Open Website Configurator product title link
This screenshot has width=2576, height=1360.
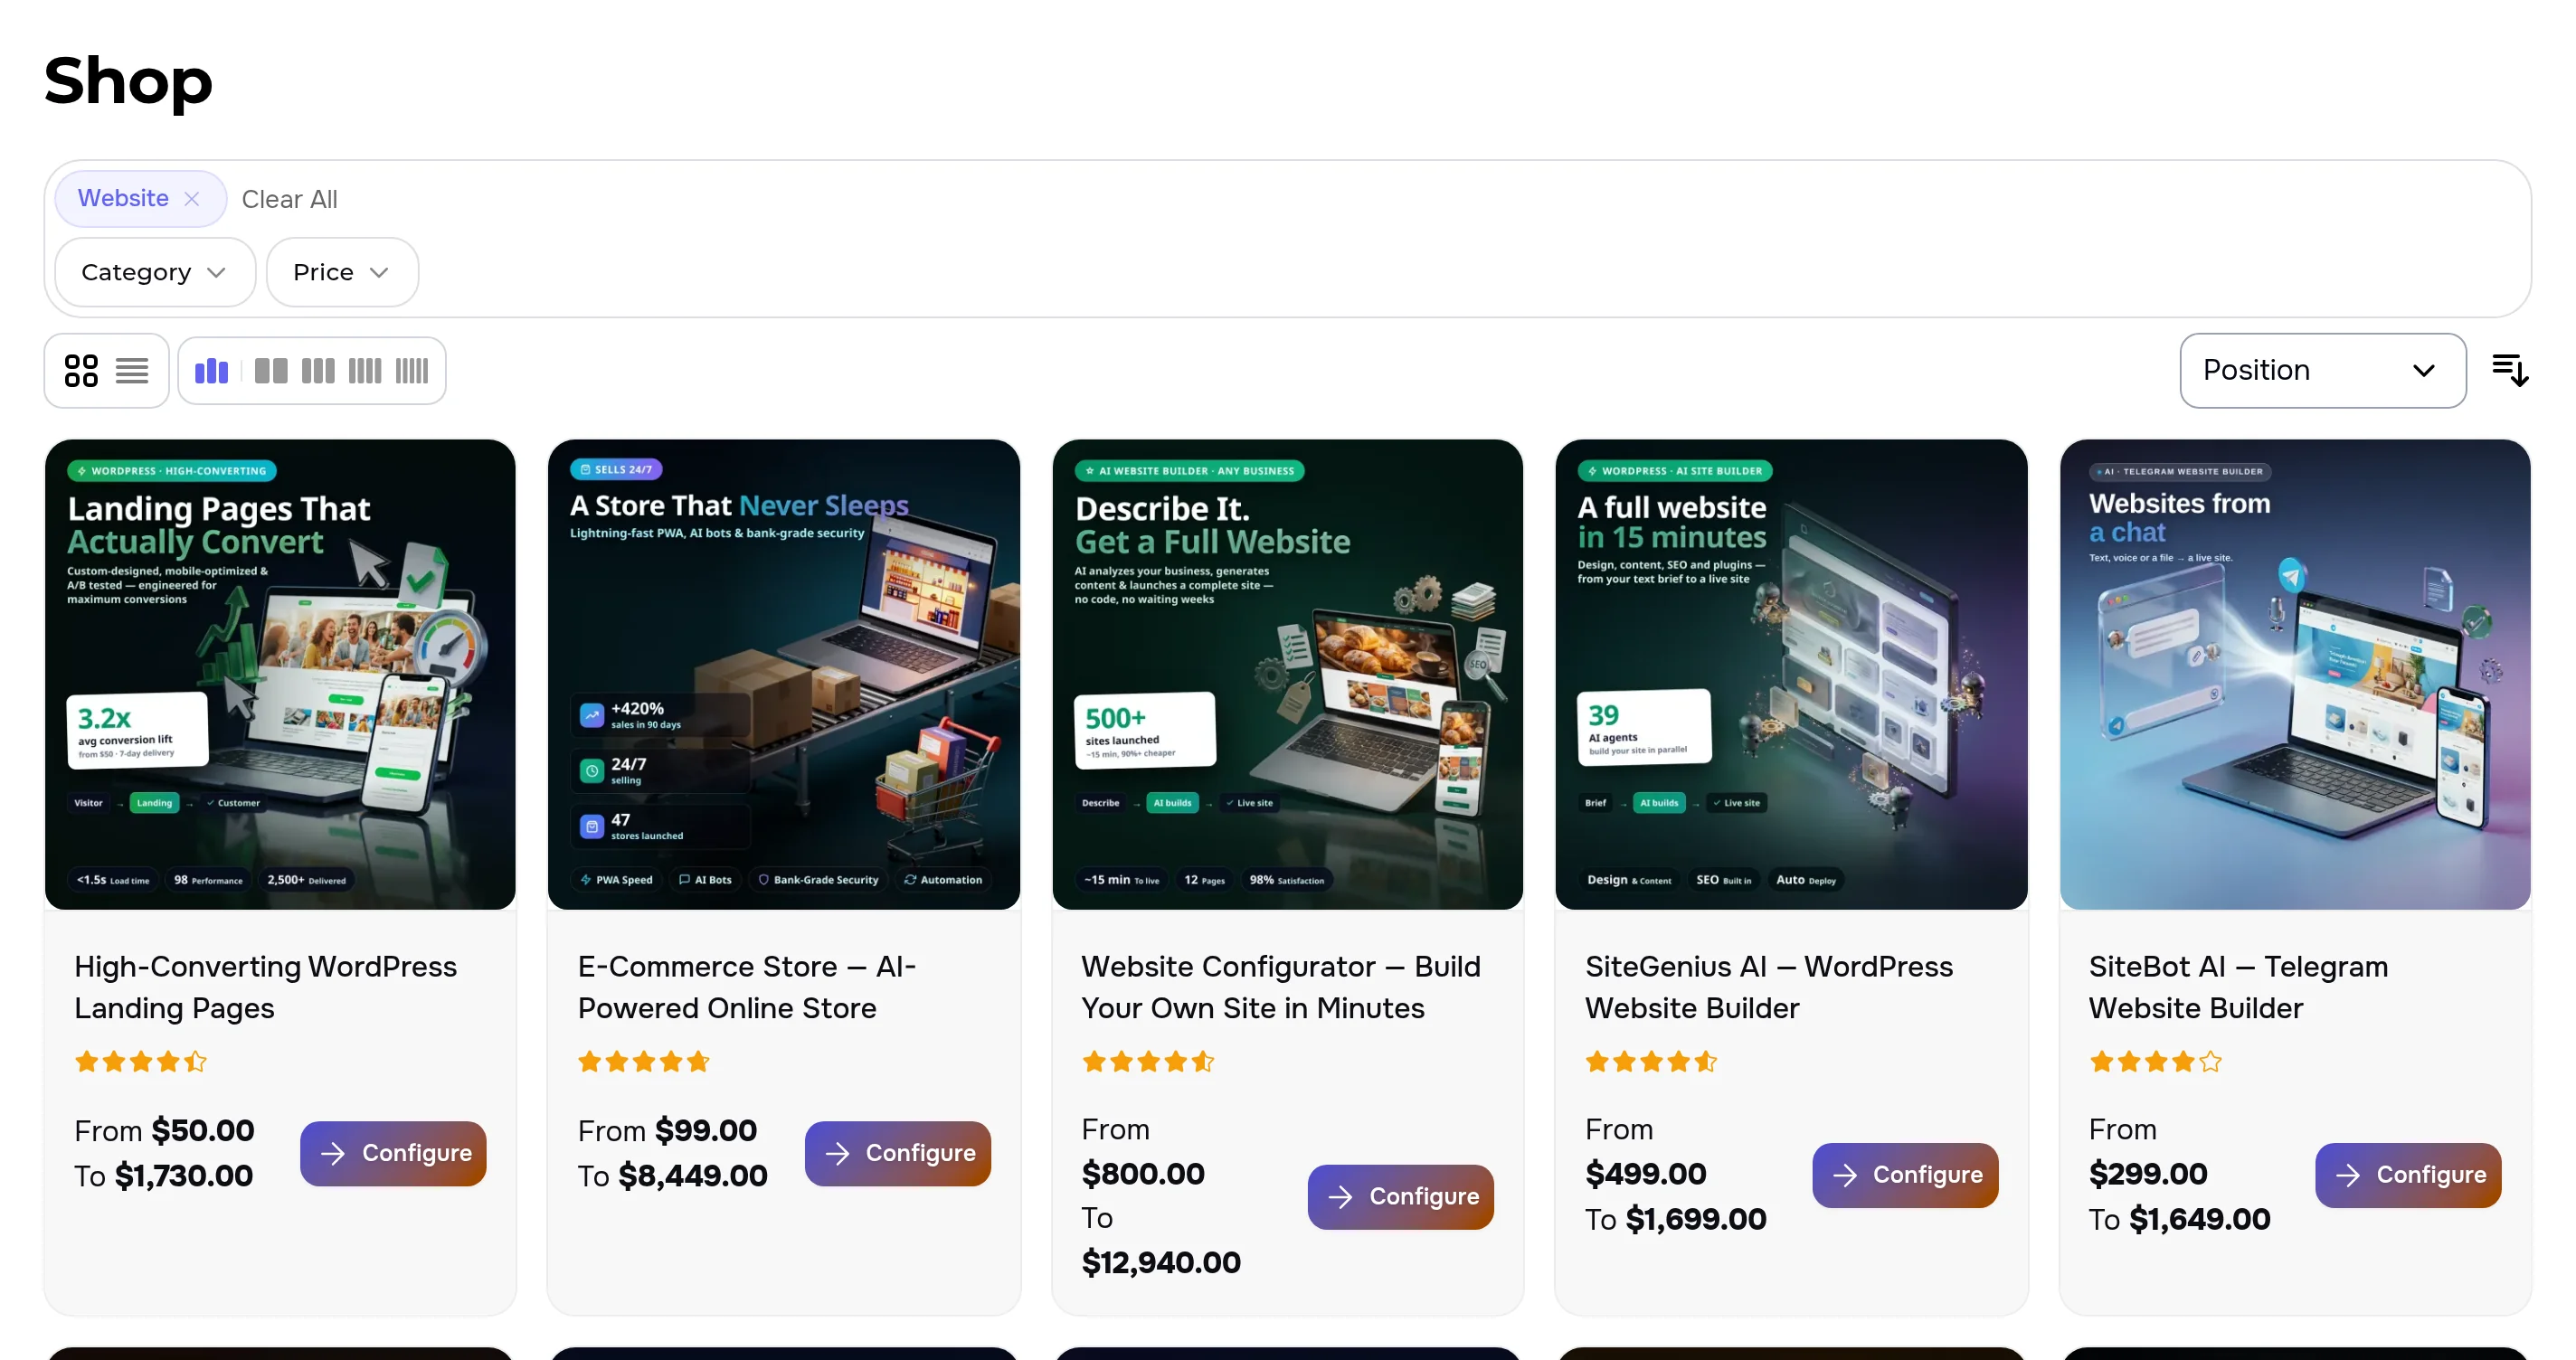[x=1281, y=987]
